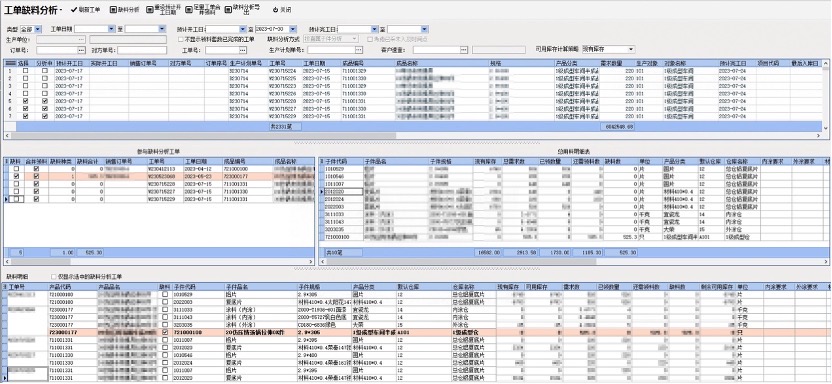Select sub-item 721000100 in 总用料明细表
The height and width of the screenshot is (384, 832).
click(573, 237)
